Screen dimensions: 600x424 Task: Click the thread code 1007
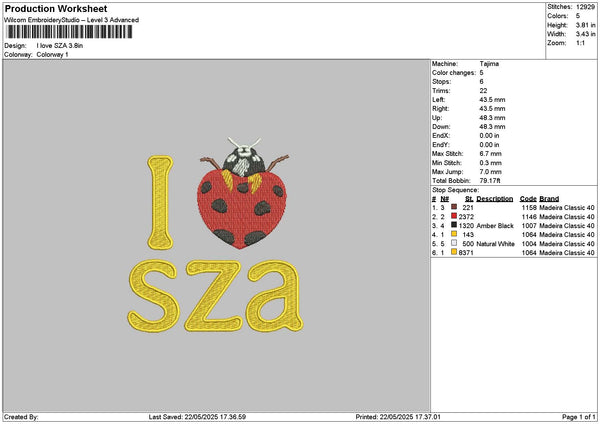pyautogui.click(x=529, y=226)
